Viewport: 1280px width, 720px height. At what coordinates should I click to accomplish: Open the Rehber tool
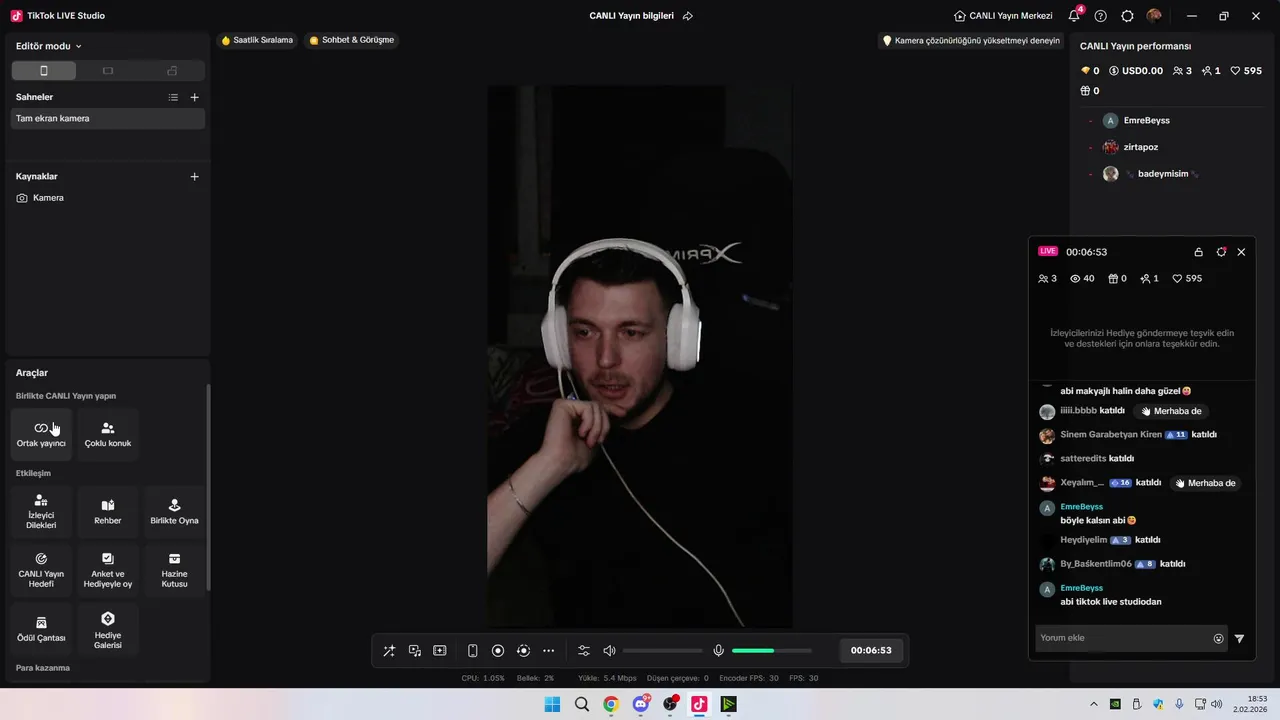108,512
